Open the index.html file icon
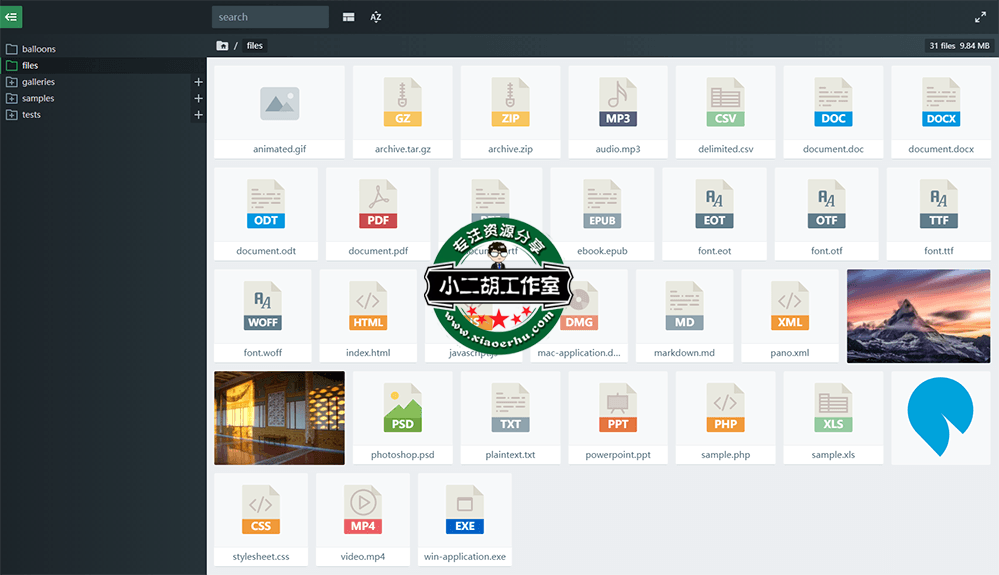999x575 pixels. [368, 307]
